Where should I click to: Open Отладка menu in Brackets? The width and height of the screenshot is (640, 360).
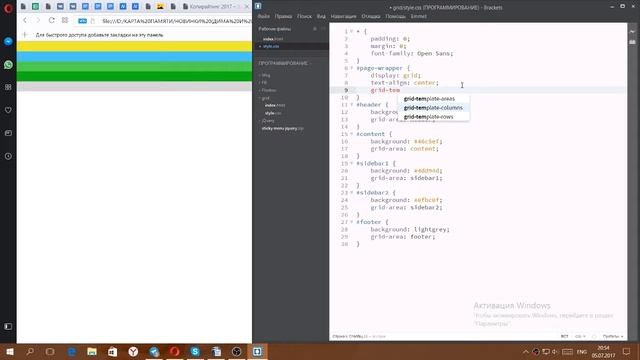point(371,16)
